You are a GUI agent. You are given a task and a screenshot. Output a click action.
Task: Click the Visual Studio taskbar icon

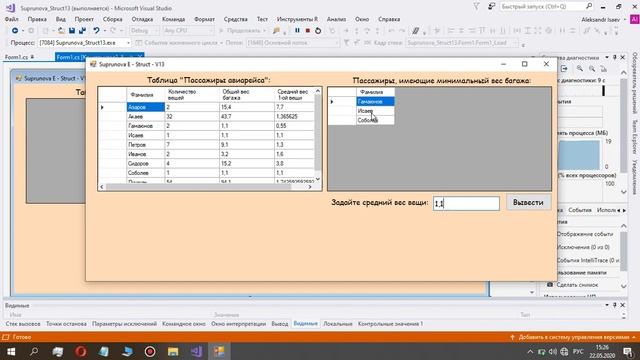[x=196, y=351]
